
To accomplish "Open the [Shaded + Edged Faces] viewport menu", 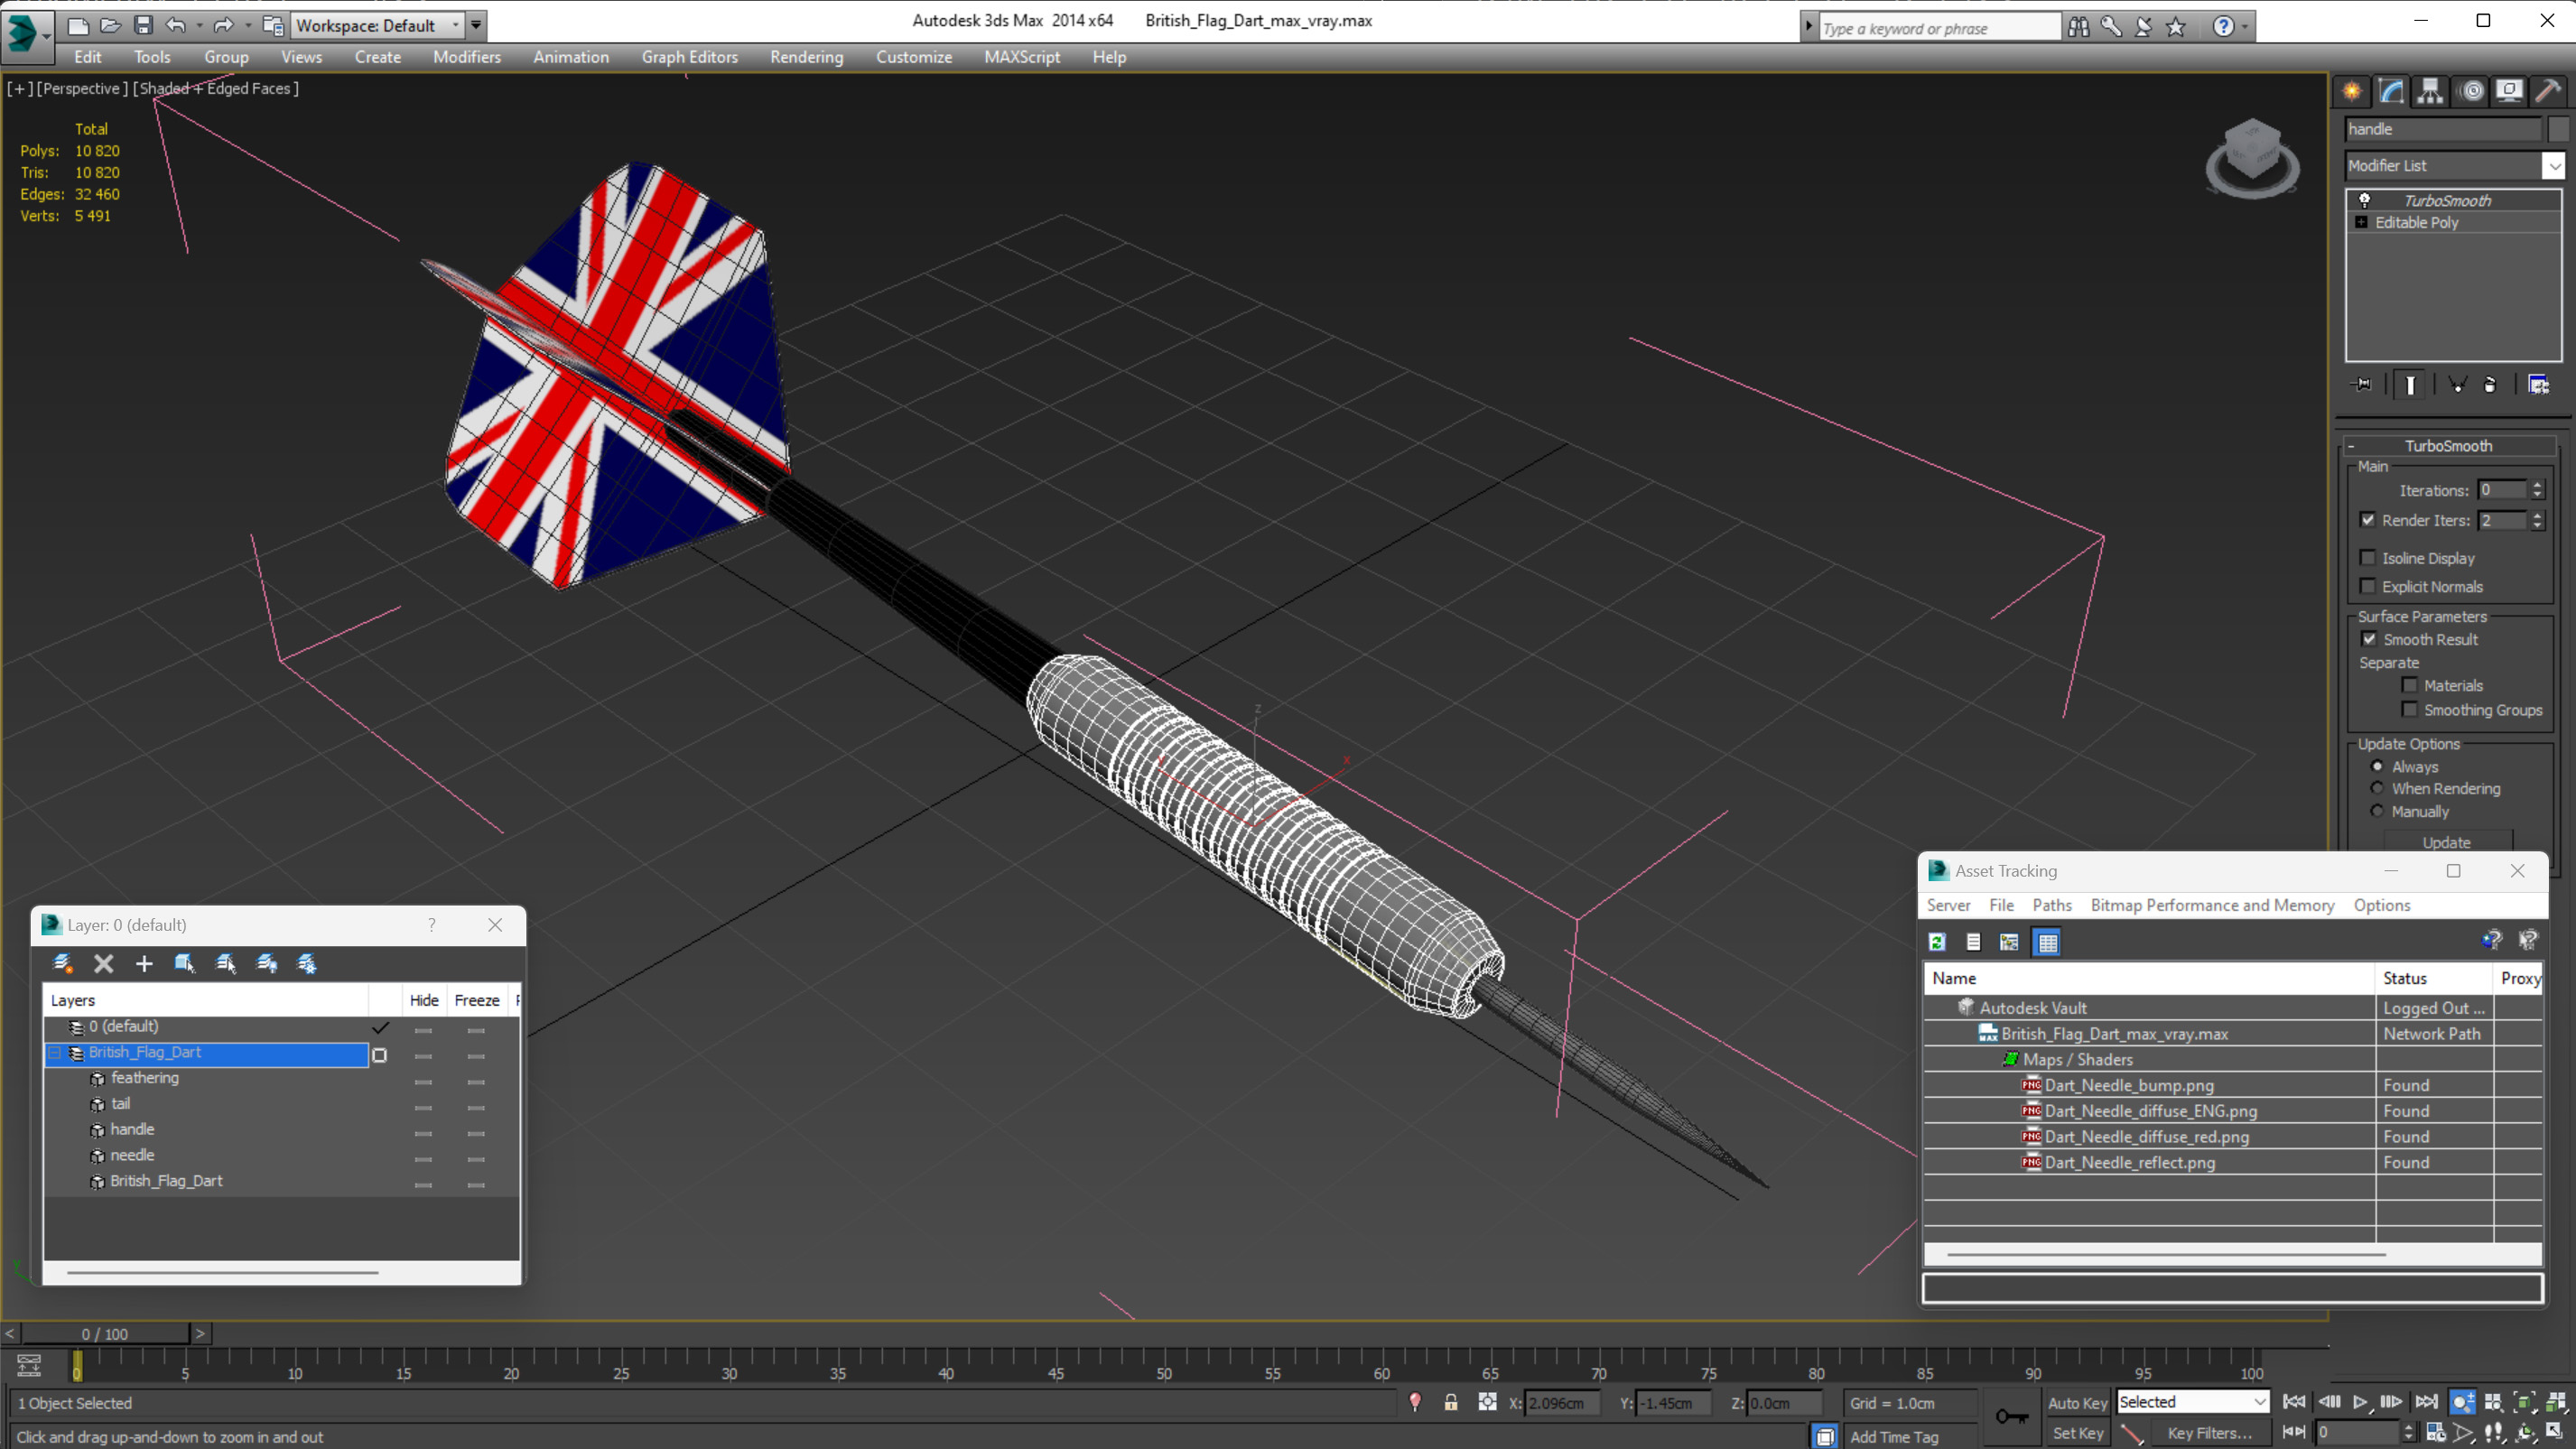I will 216,88.
